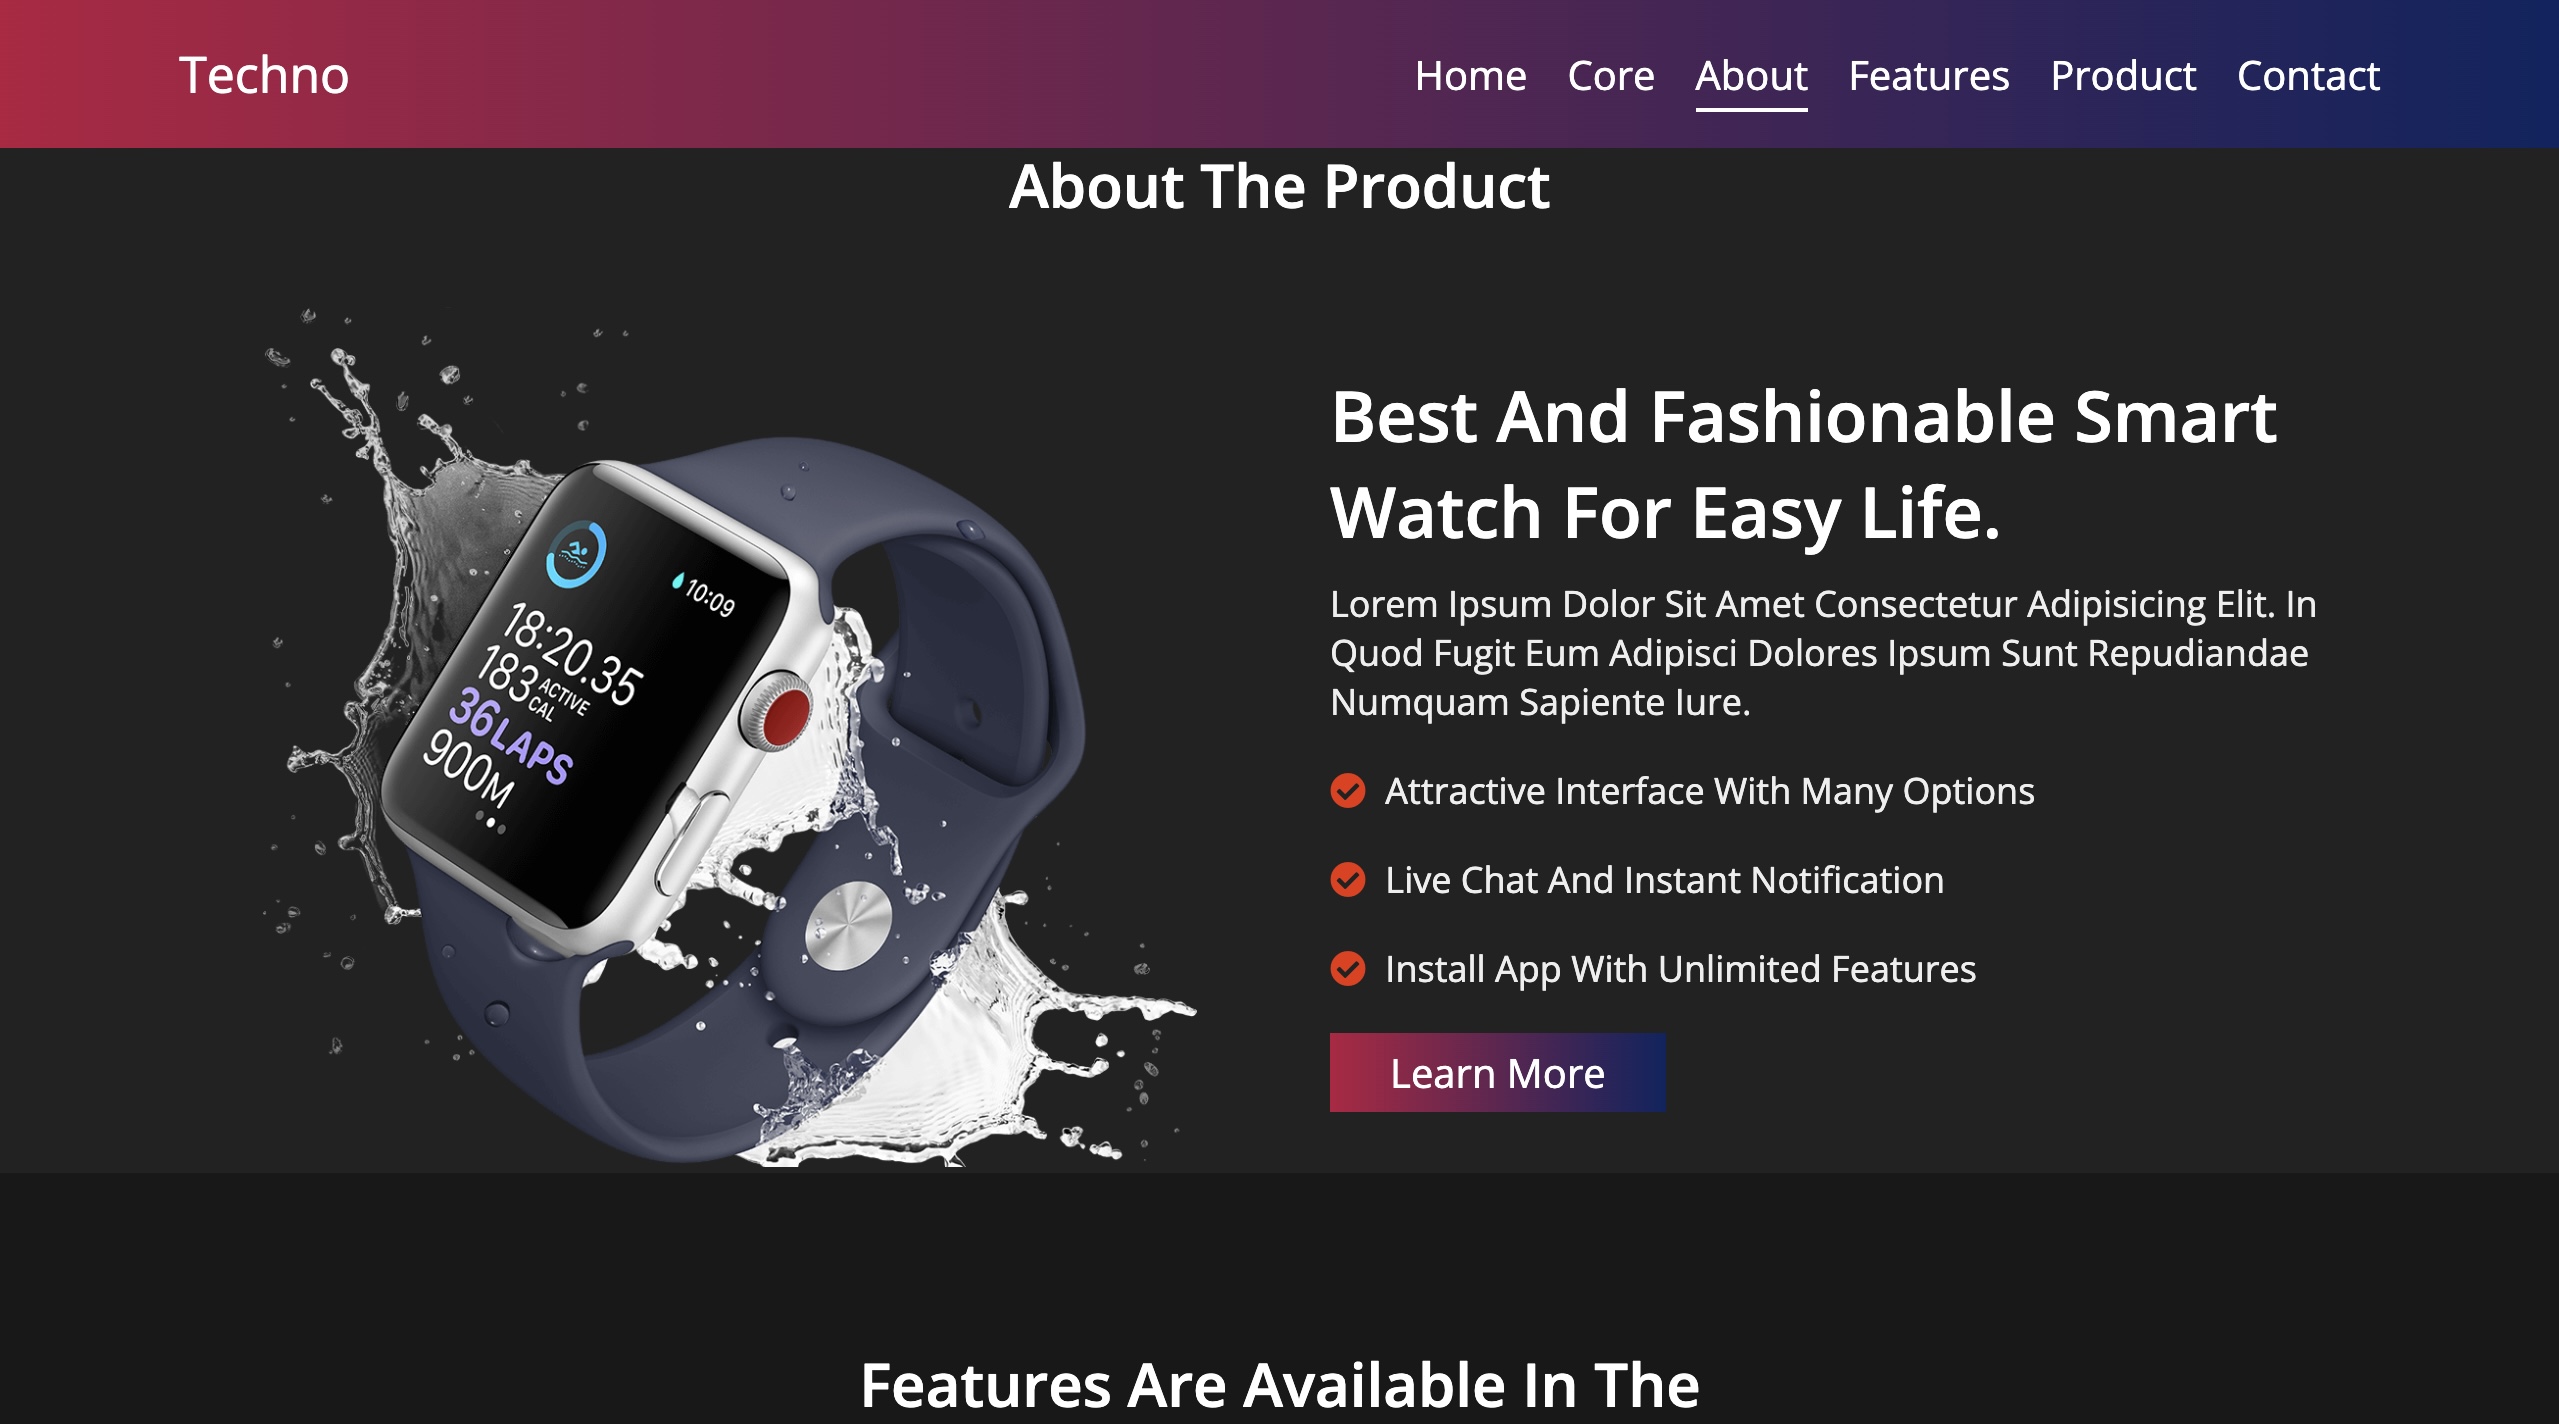Click Live Chat And Instant Notification text

click(1664, 880)
